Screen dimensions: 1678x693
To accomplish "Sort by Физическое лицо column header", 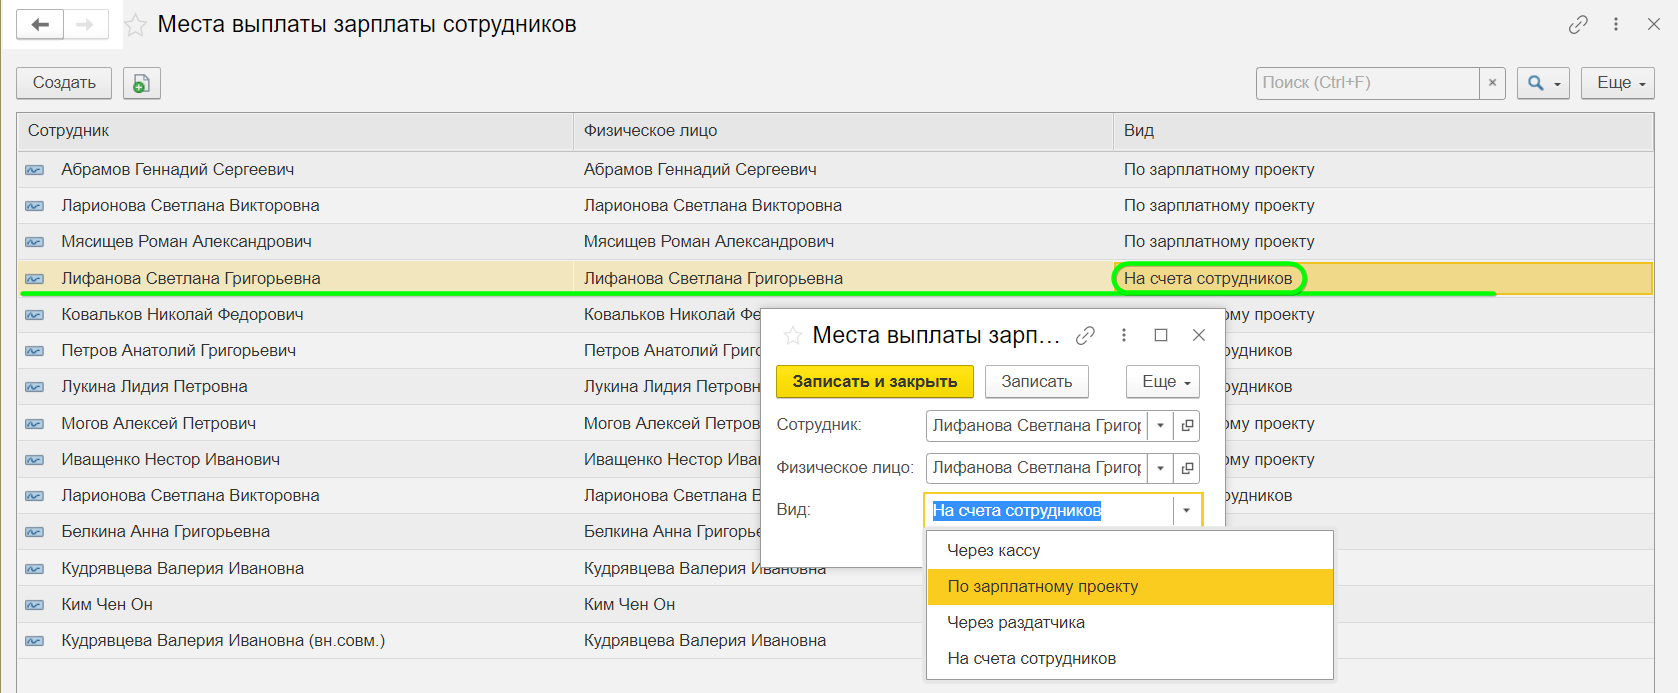I will (x=843, y=131).
